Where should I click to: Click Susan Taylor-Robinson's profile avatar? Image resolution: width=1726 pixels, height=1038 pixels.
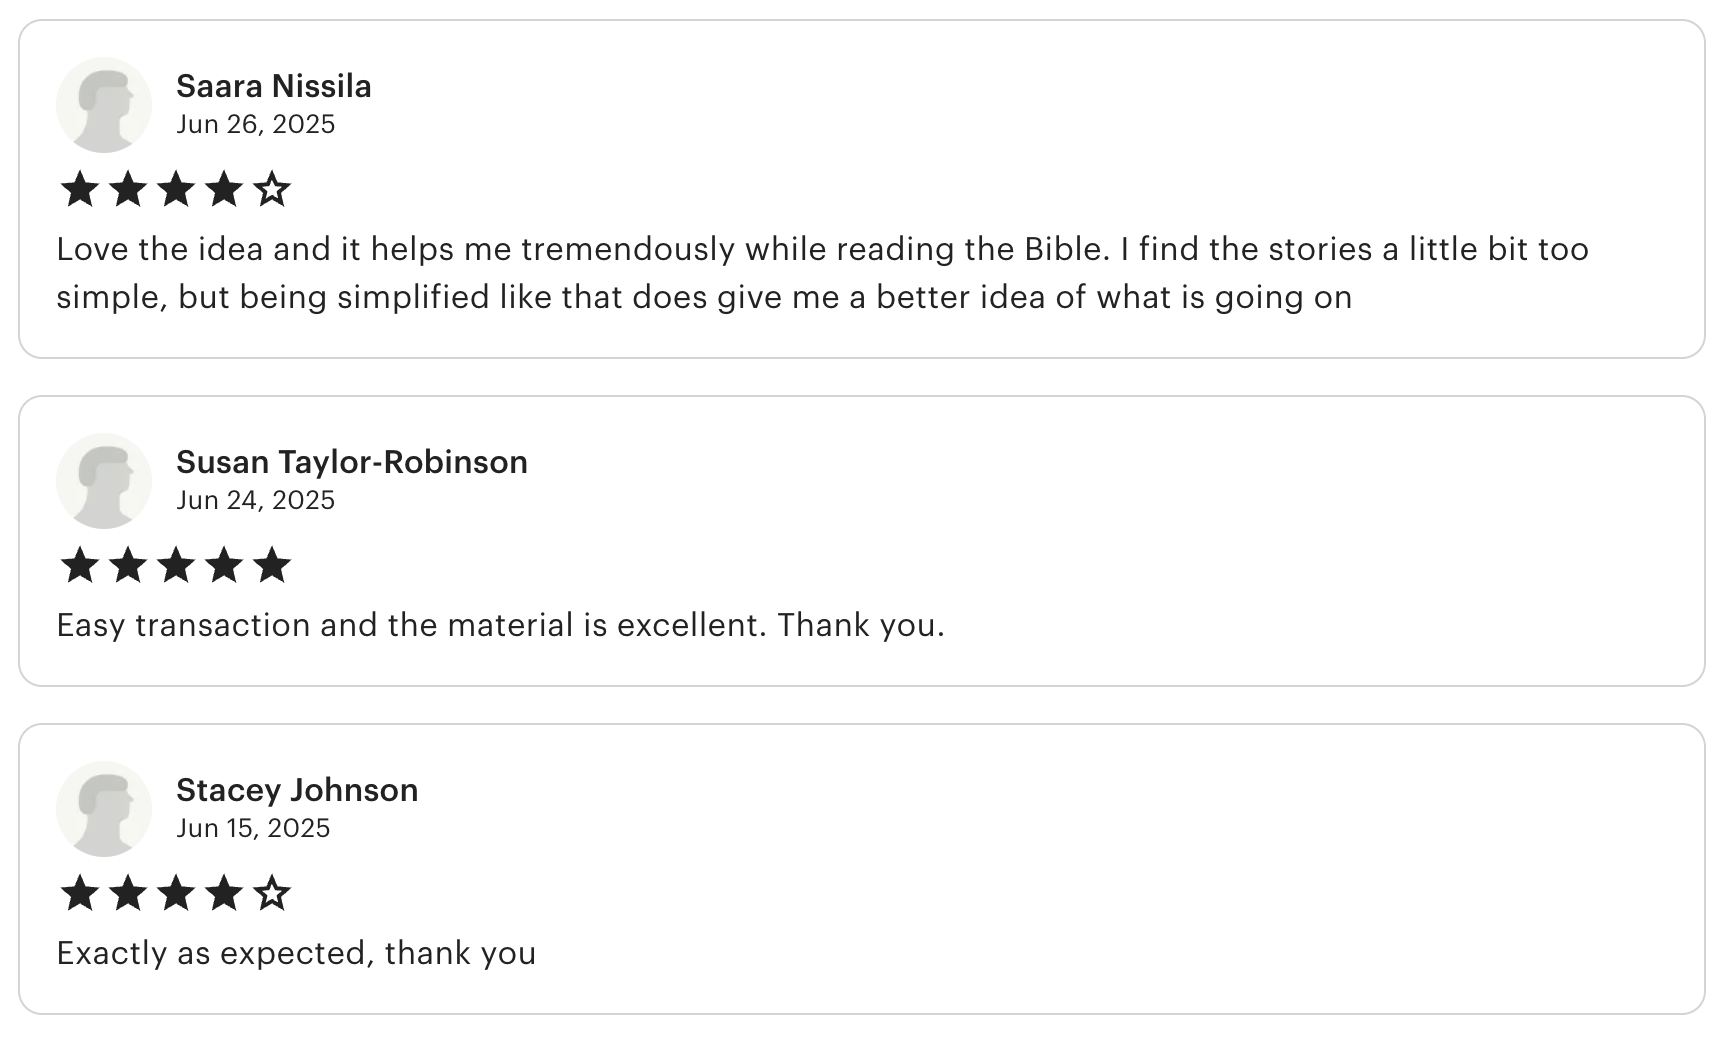[x=104, y=481]
